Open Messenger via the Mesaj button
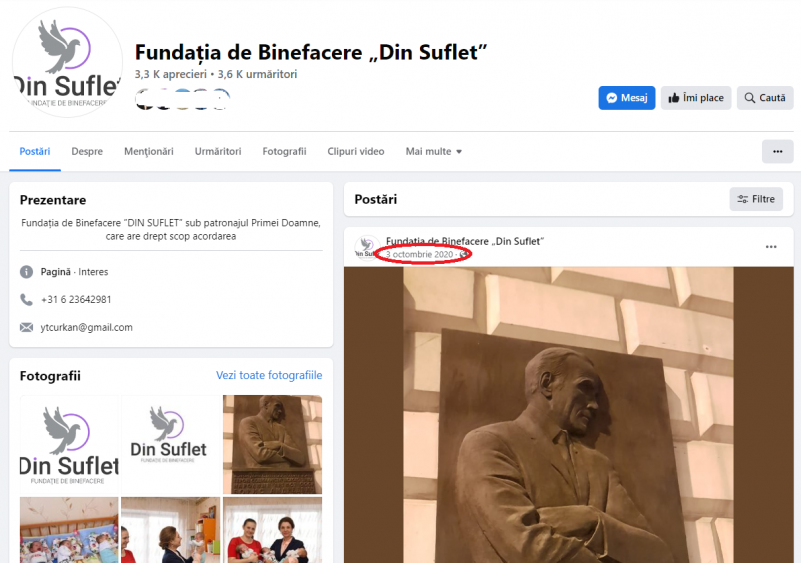The image size is (801, 563). click(x=626, y=98)
